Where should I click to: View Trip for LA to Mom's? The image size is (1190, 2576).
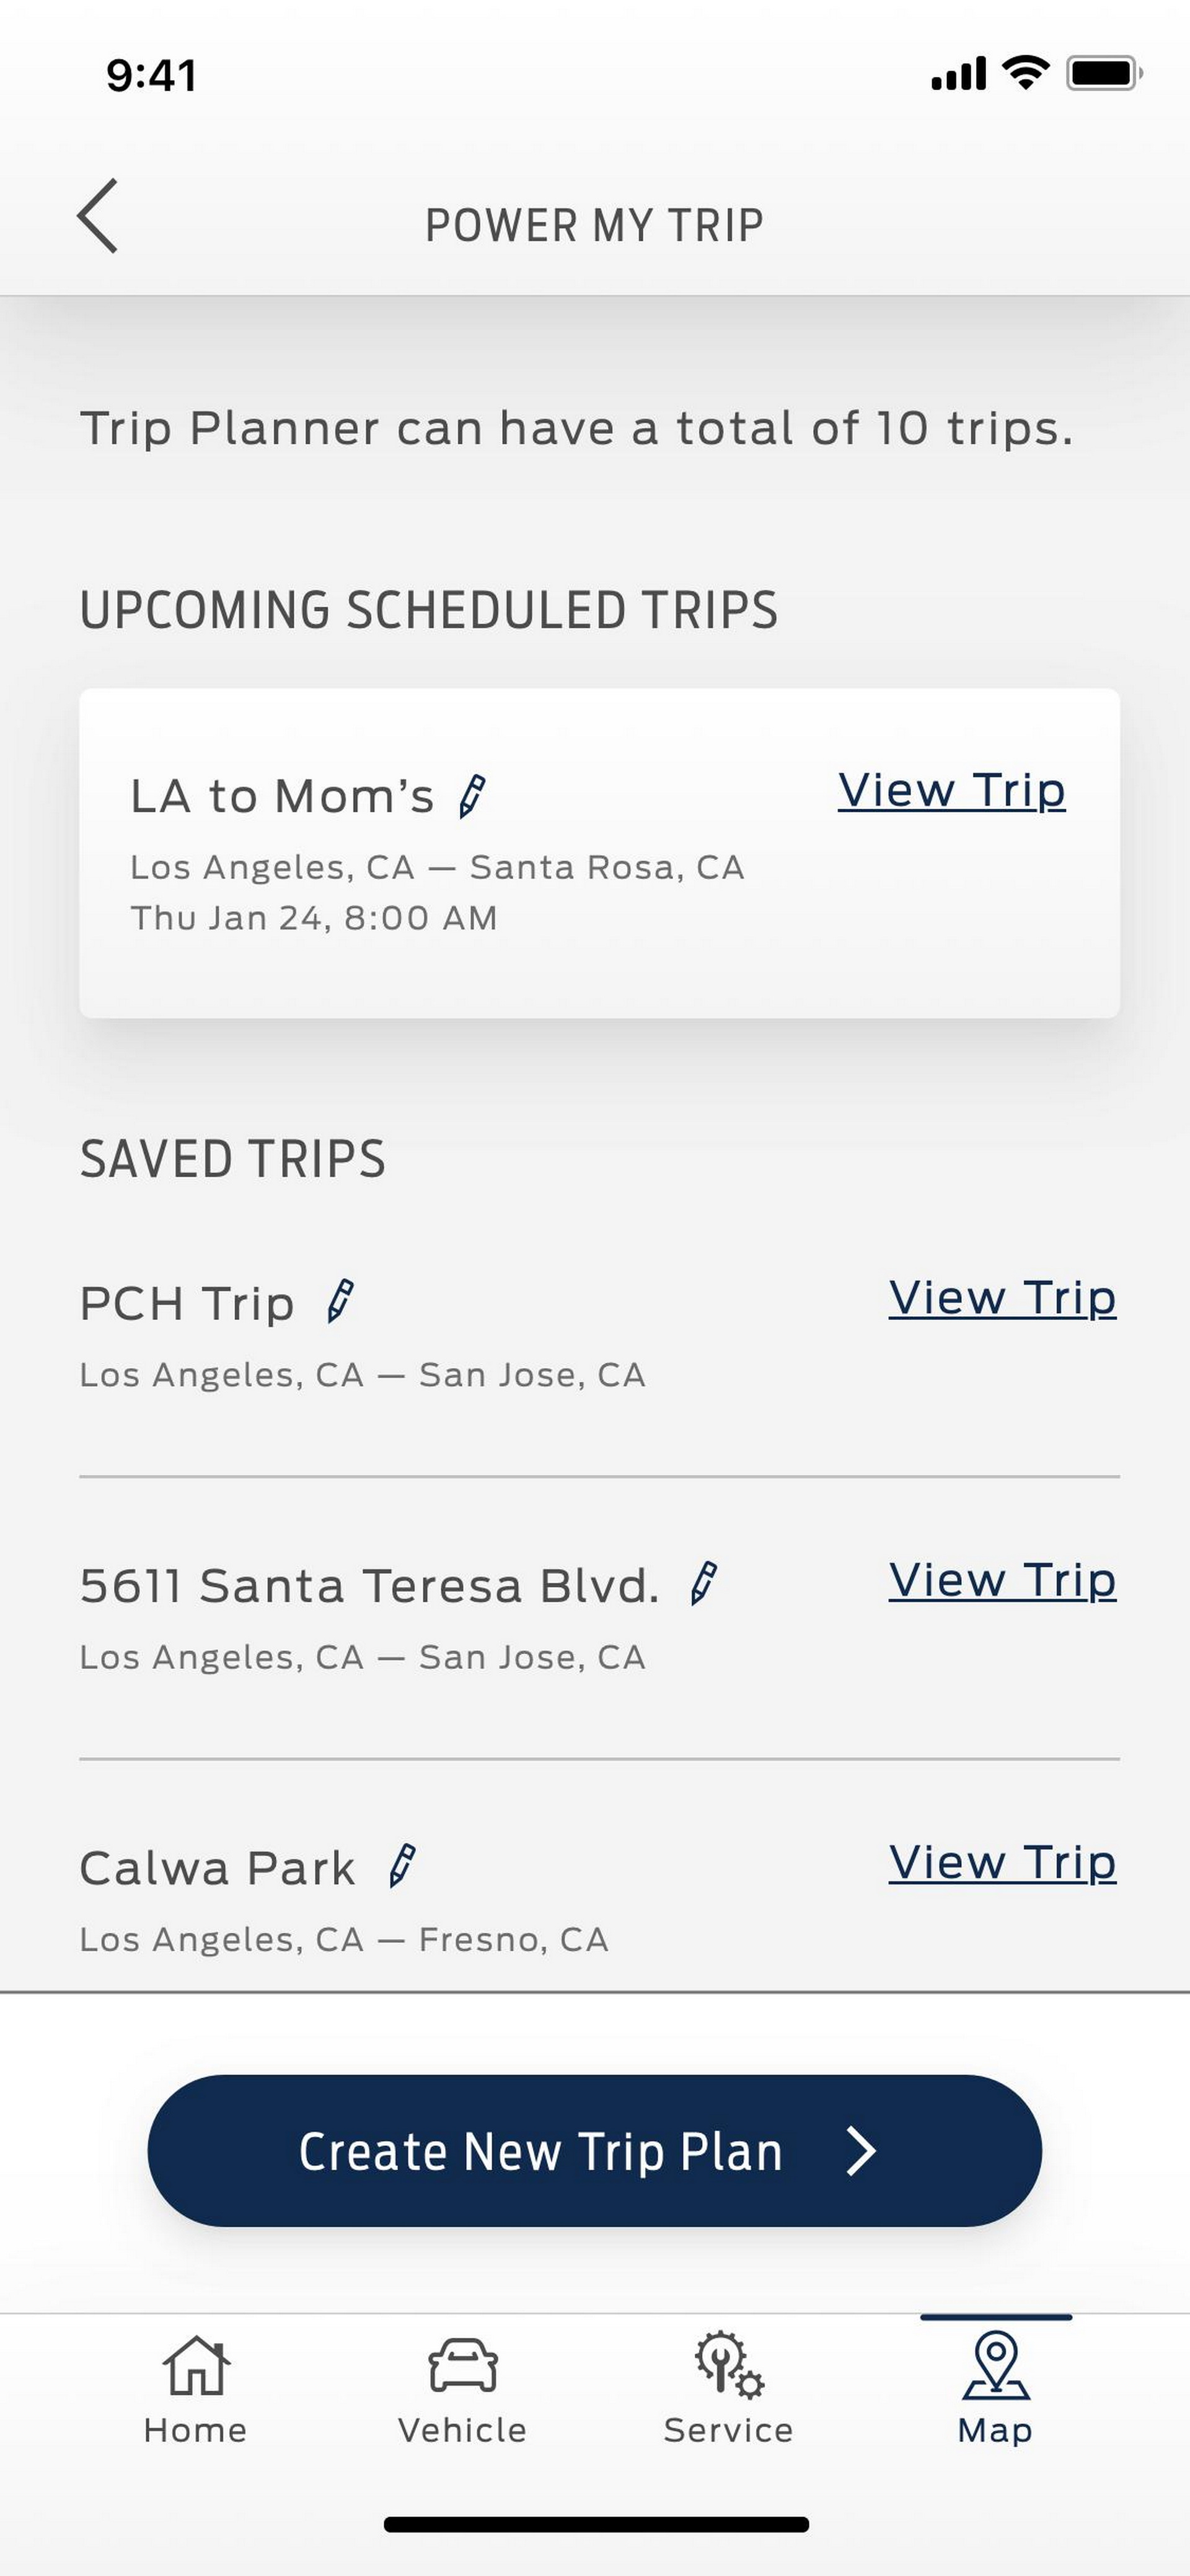tap(951, 791)
